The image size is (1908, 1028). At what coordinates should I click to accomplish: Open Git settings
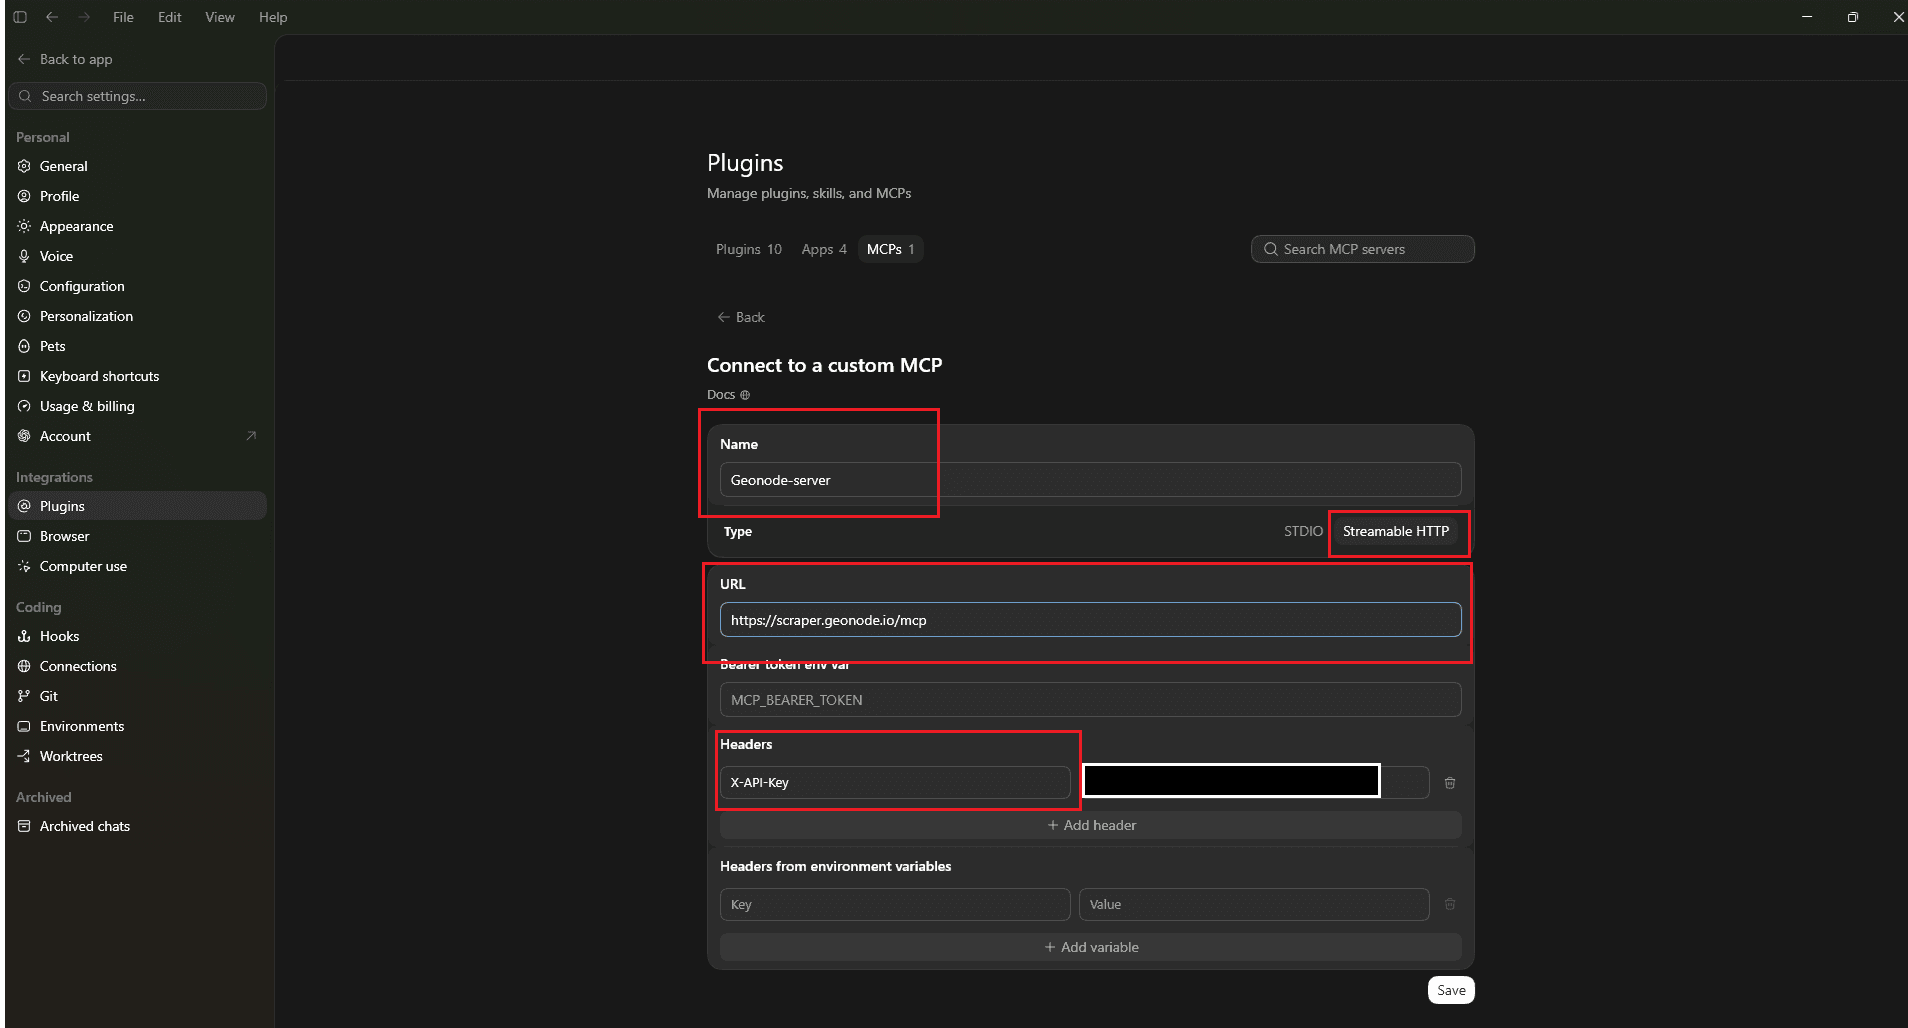(x=138, y=696)
